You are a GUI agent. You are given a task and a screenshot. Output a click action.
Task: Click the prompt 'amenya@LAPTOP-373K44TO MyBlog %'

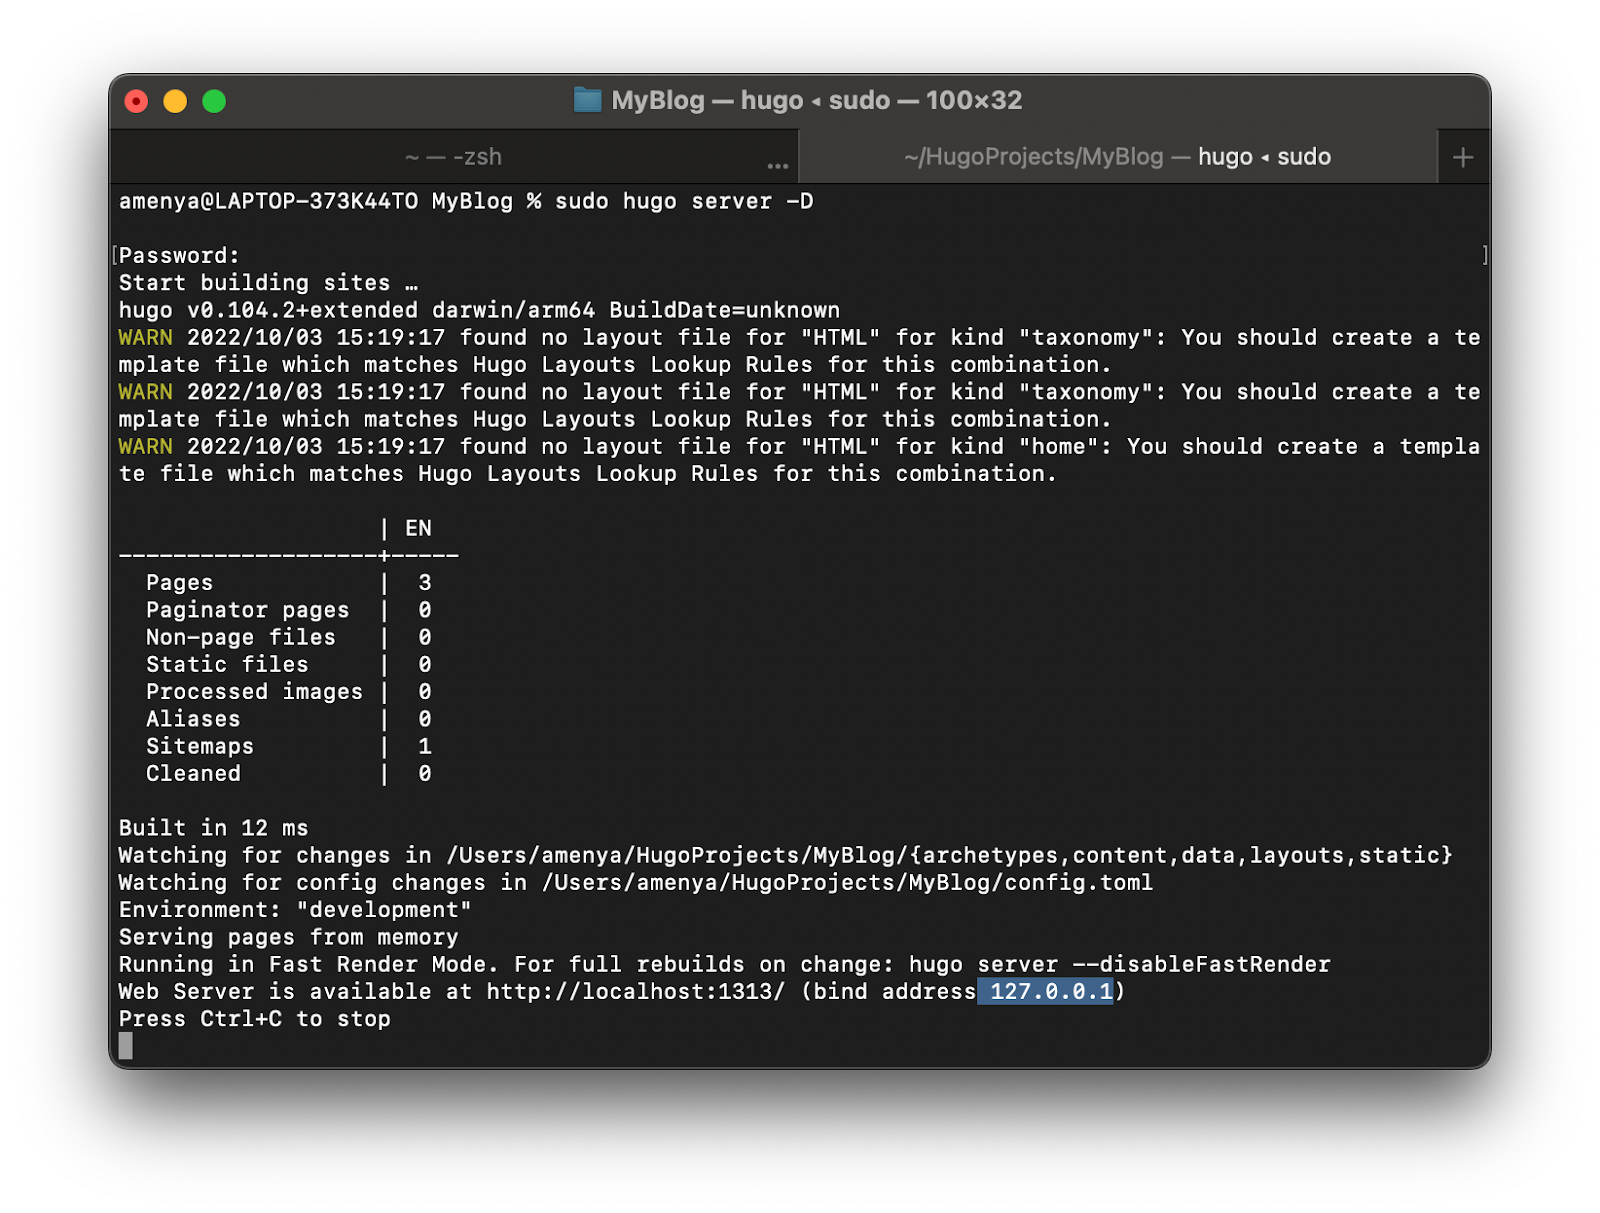tap(330, 201)
